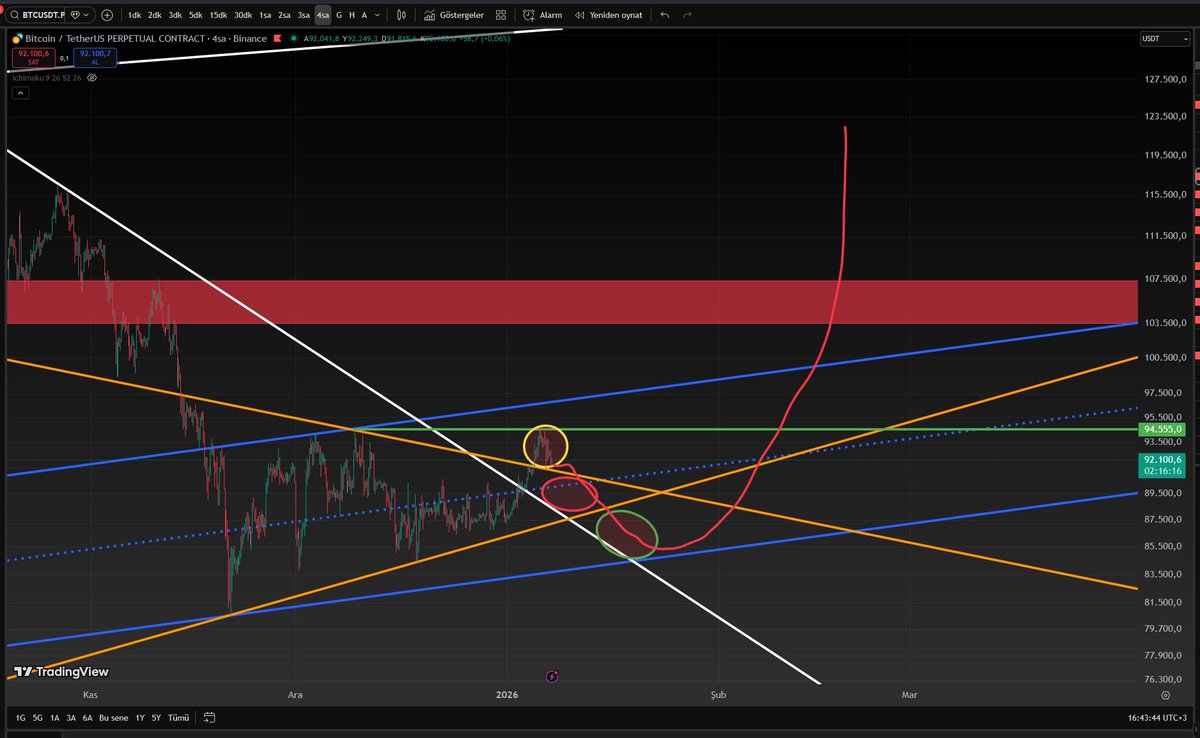The image size is (1200, 738).
Task: Open the go-to-date calendar icon
Action: (x=209, y=717)
